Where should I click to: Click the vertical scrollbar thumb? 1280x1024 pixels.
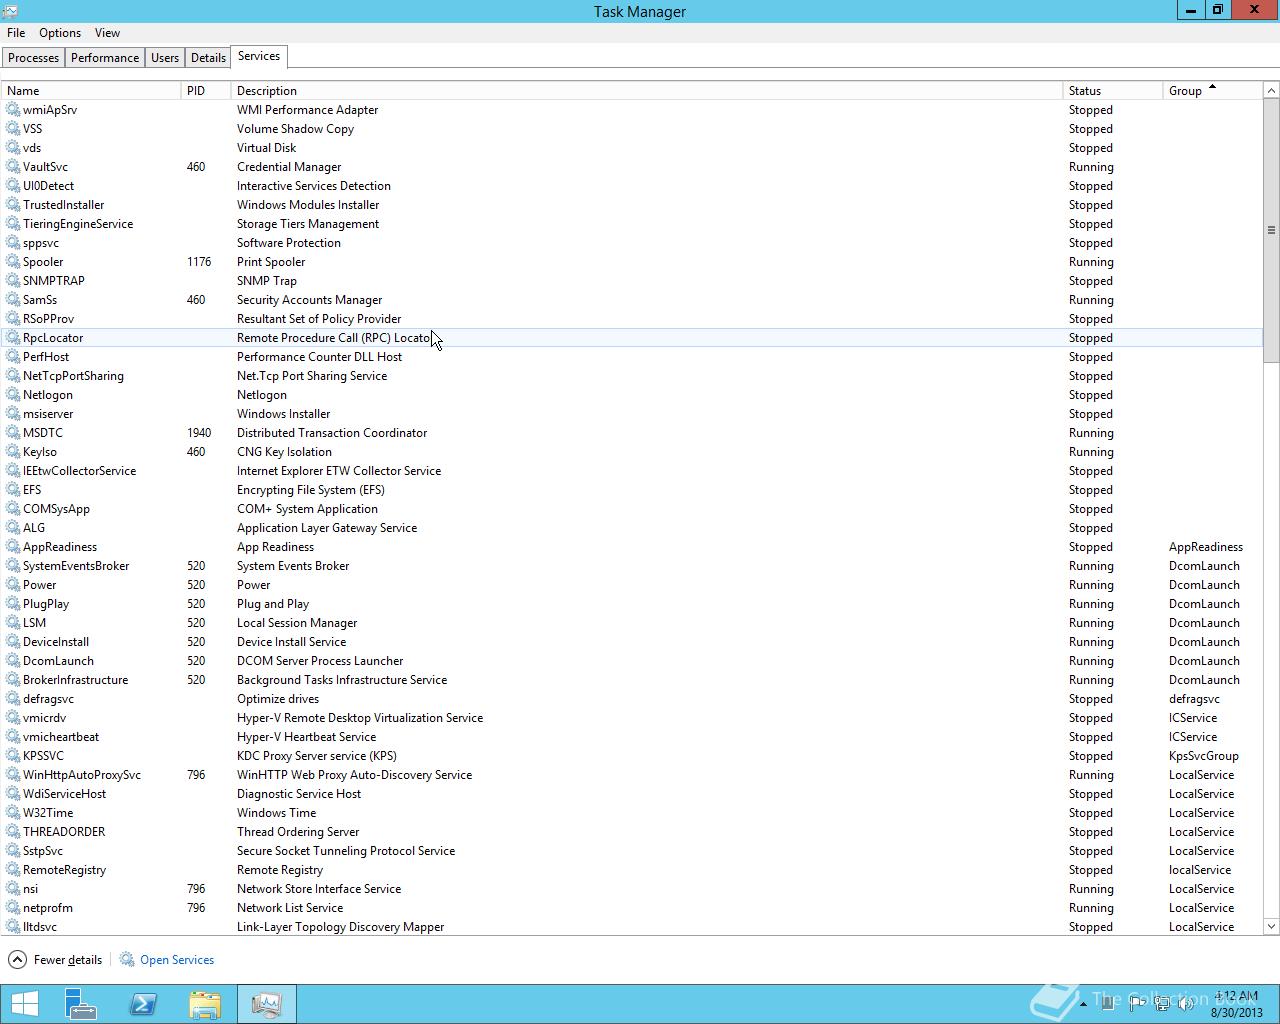(1271, 230)
